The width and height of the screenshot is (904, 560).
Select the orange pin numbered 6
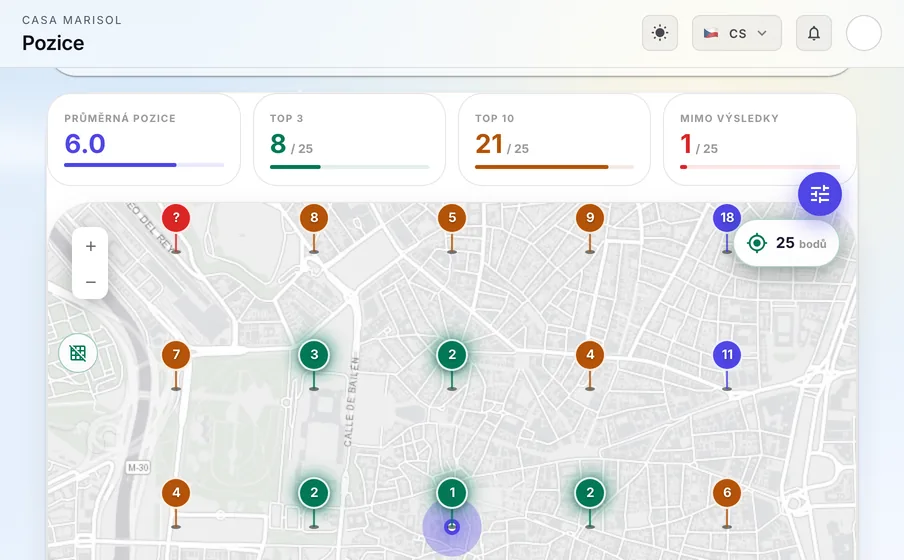coord(727,493)
